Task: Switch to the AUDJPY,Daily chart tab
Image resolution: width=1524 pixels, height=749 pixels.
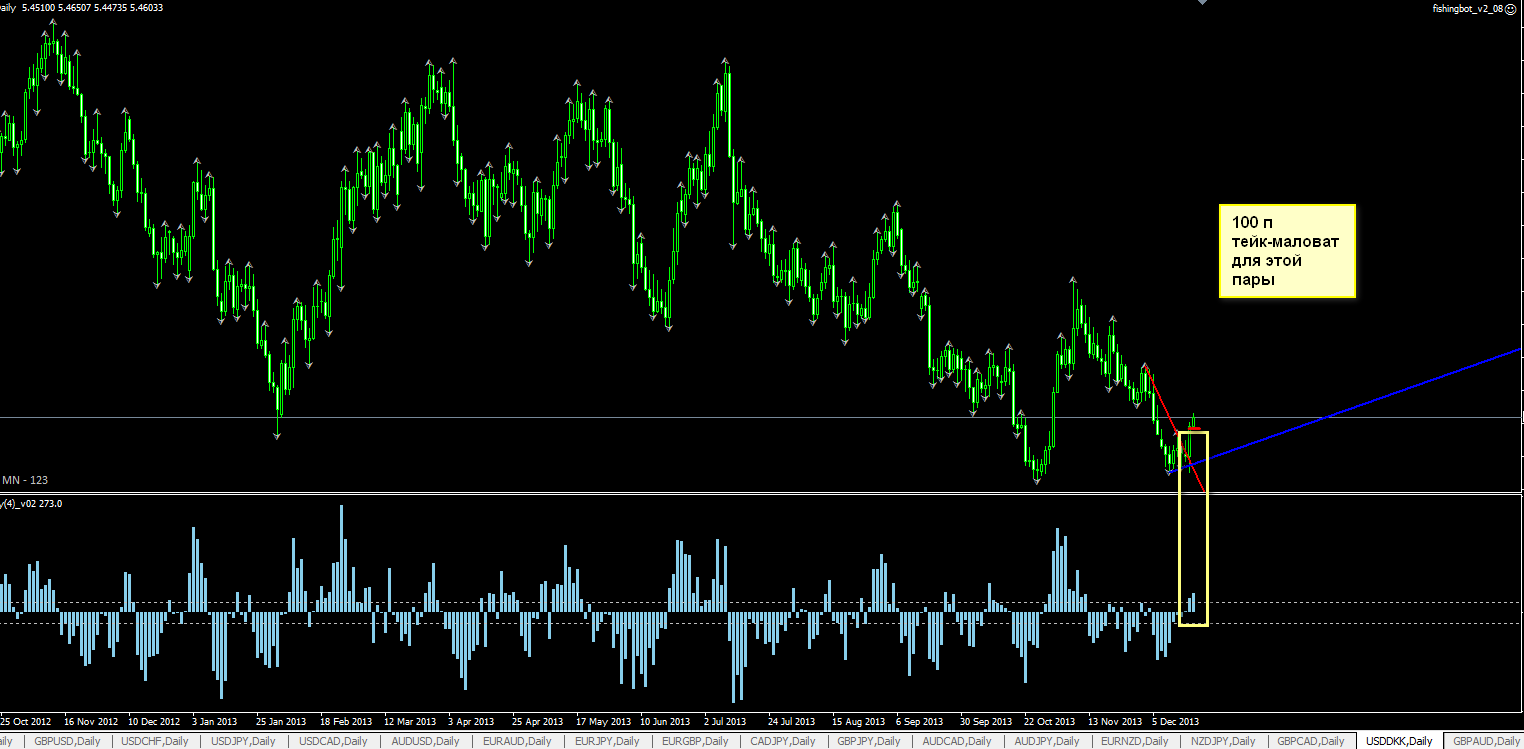Action: [x=1048, y=741]
